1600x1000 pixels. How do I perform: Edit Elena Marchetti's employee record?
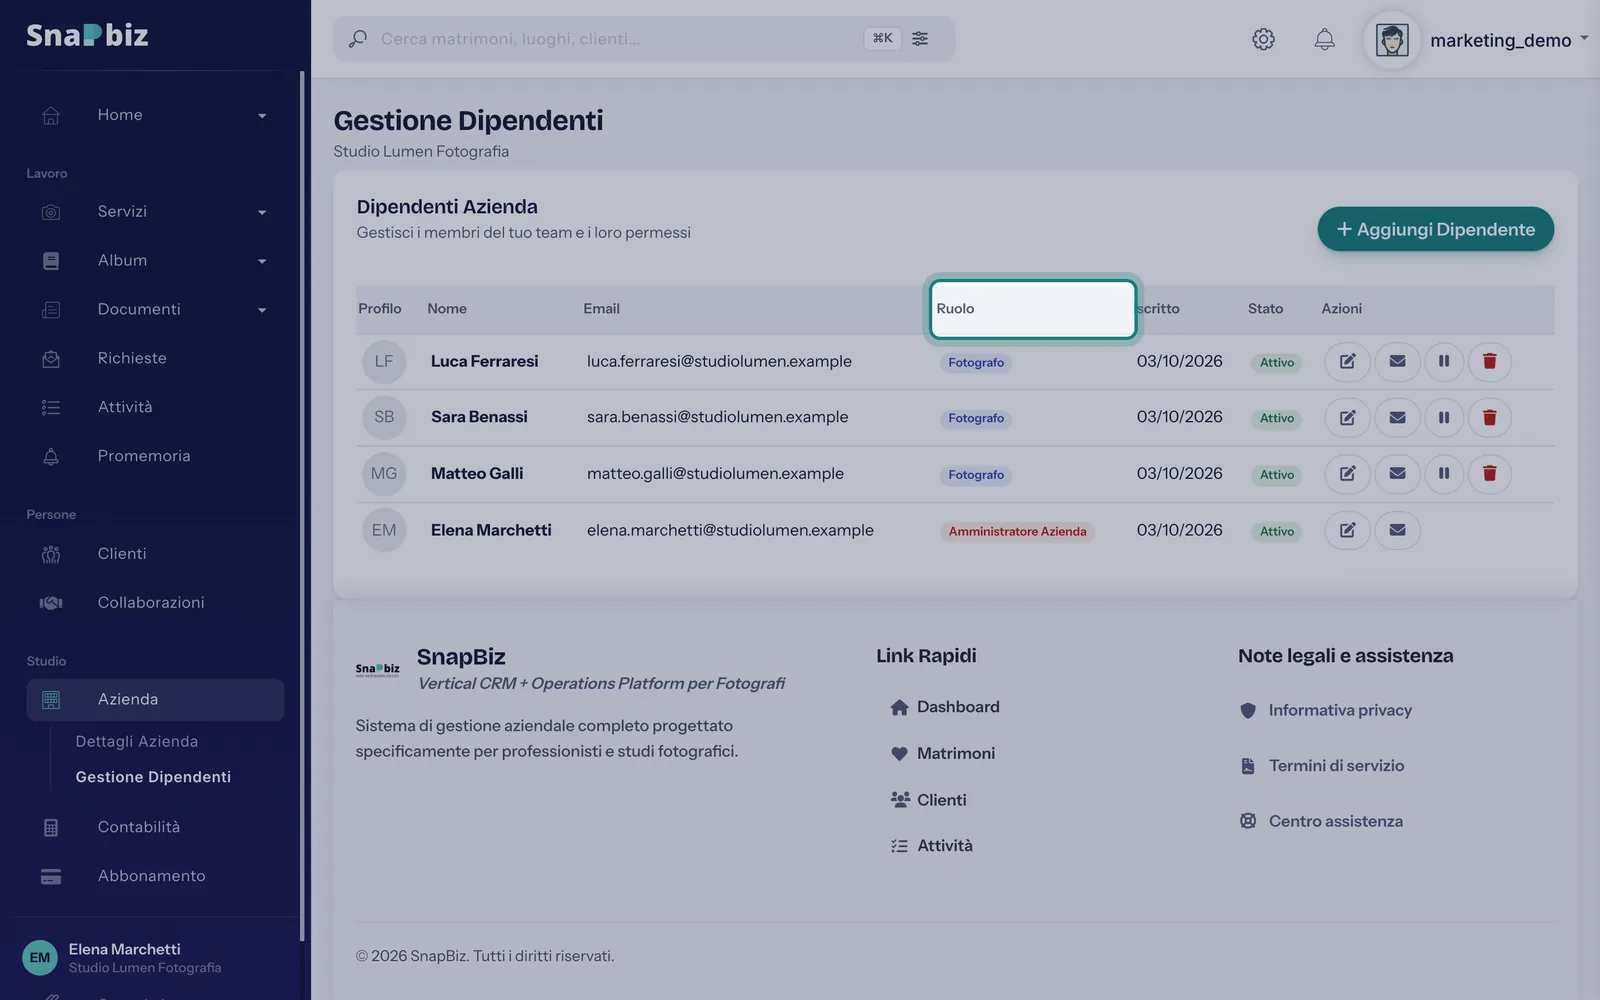click(1347, 530)
